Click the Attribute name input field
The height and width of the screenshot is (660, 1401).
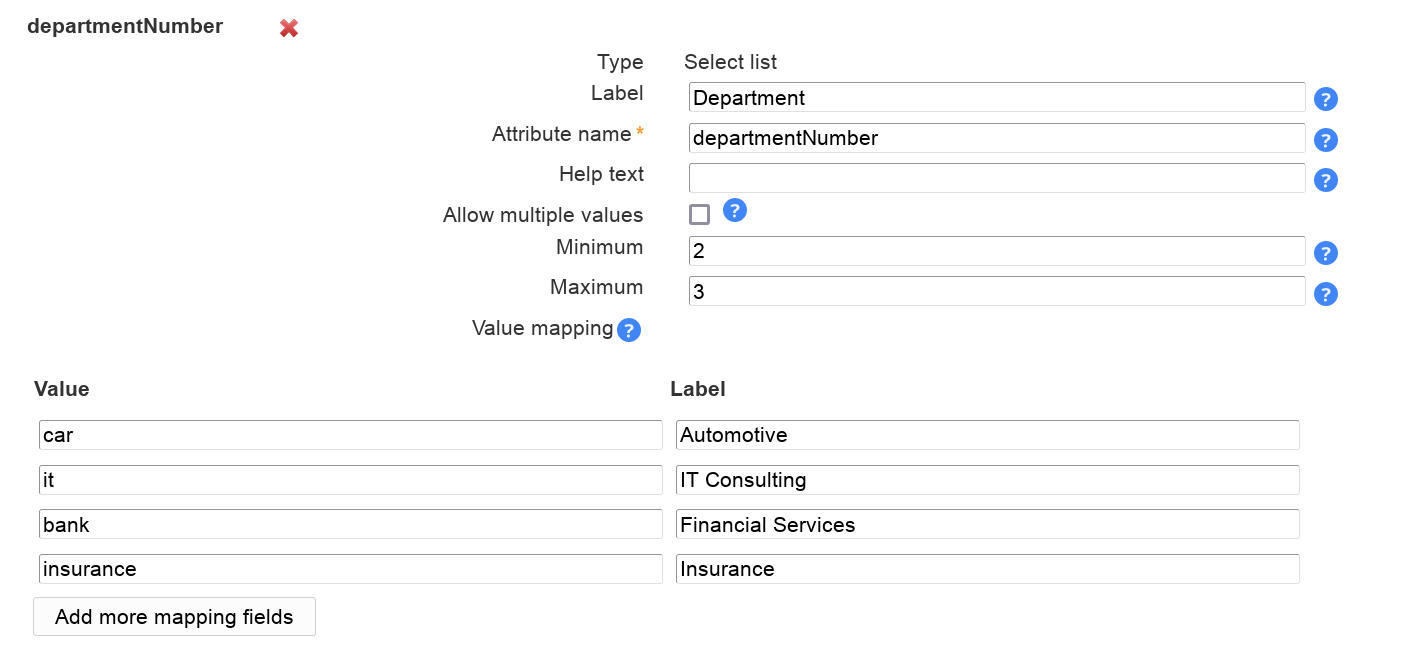click(x=996, y=138)
